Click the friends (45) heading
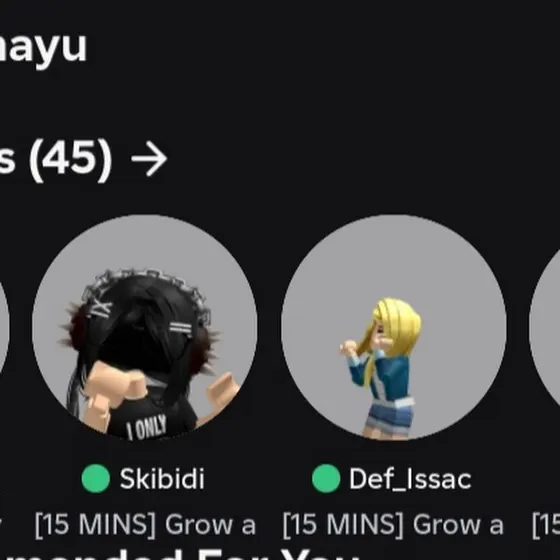 coord(56,159)
